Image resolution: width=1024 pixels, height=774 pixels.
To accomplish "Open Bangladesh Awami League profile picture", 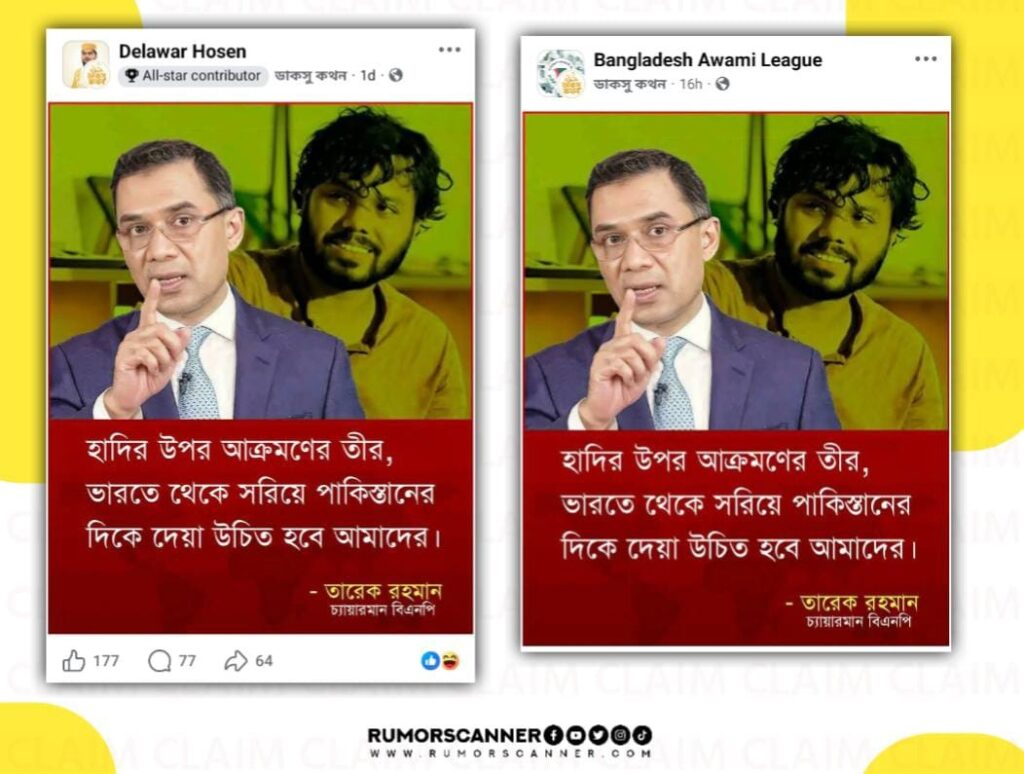I will click(560, 73).
